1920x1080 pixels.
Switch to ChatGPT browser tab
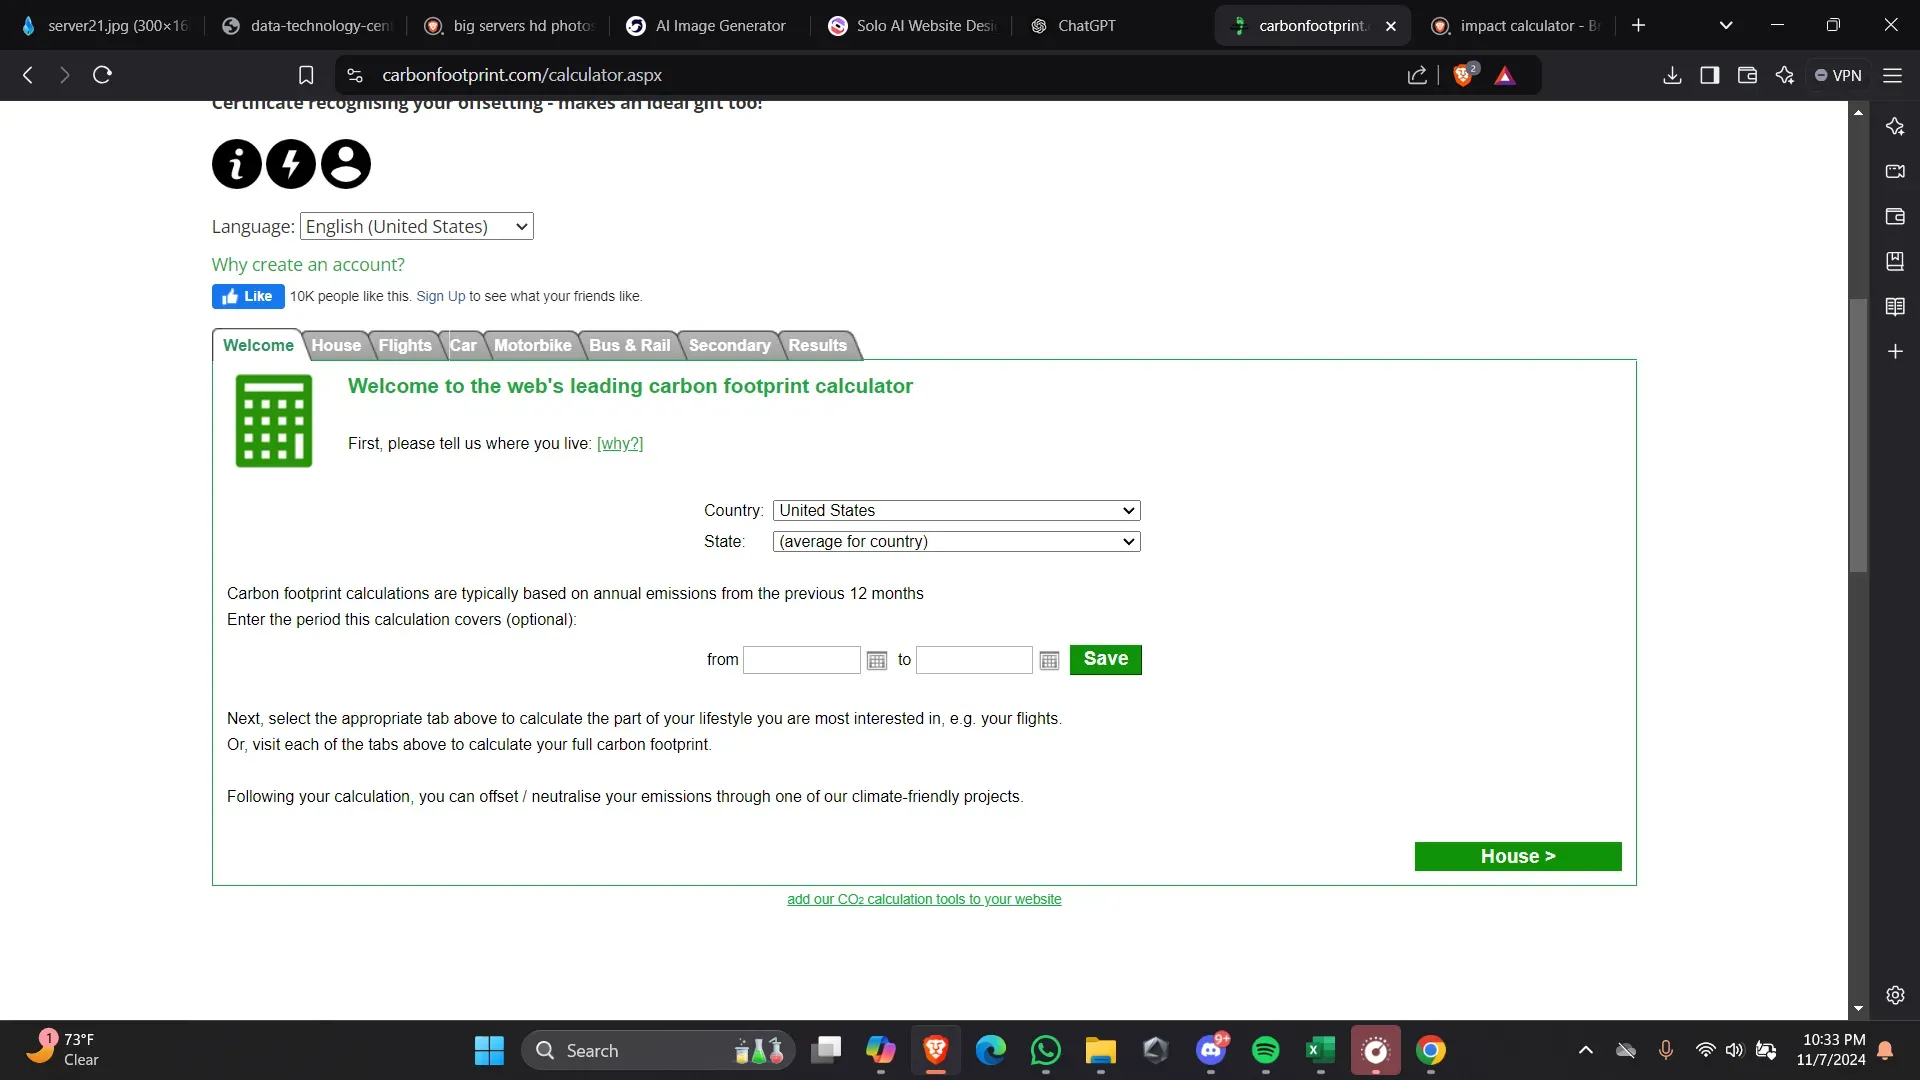(1086, 26)
